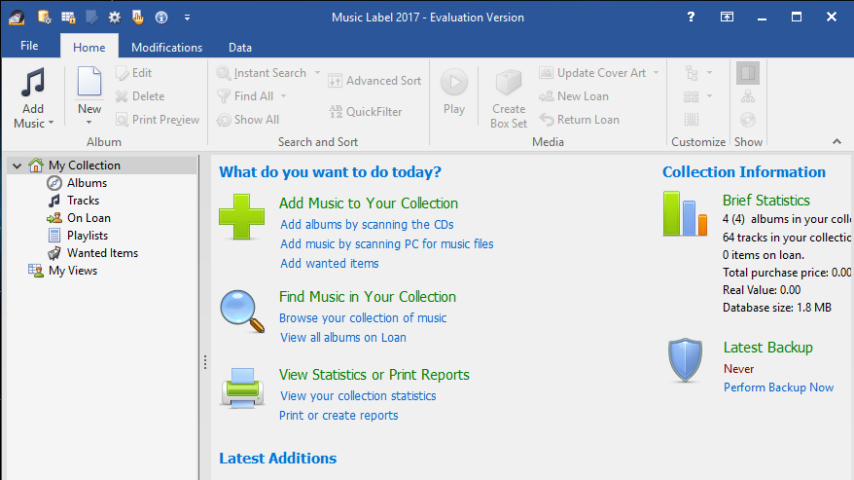The image size is (854, 480).
Task: Click Add wanted items link
Action: [x=330, y=264]
